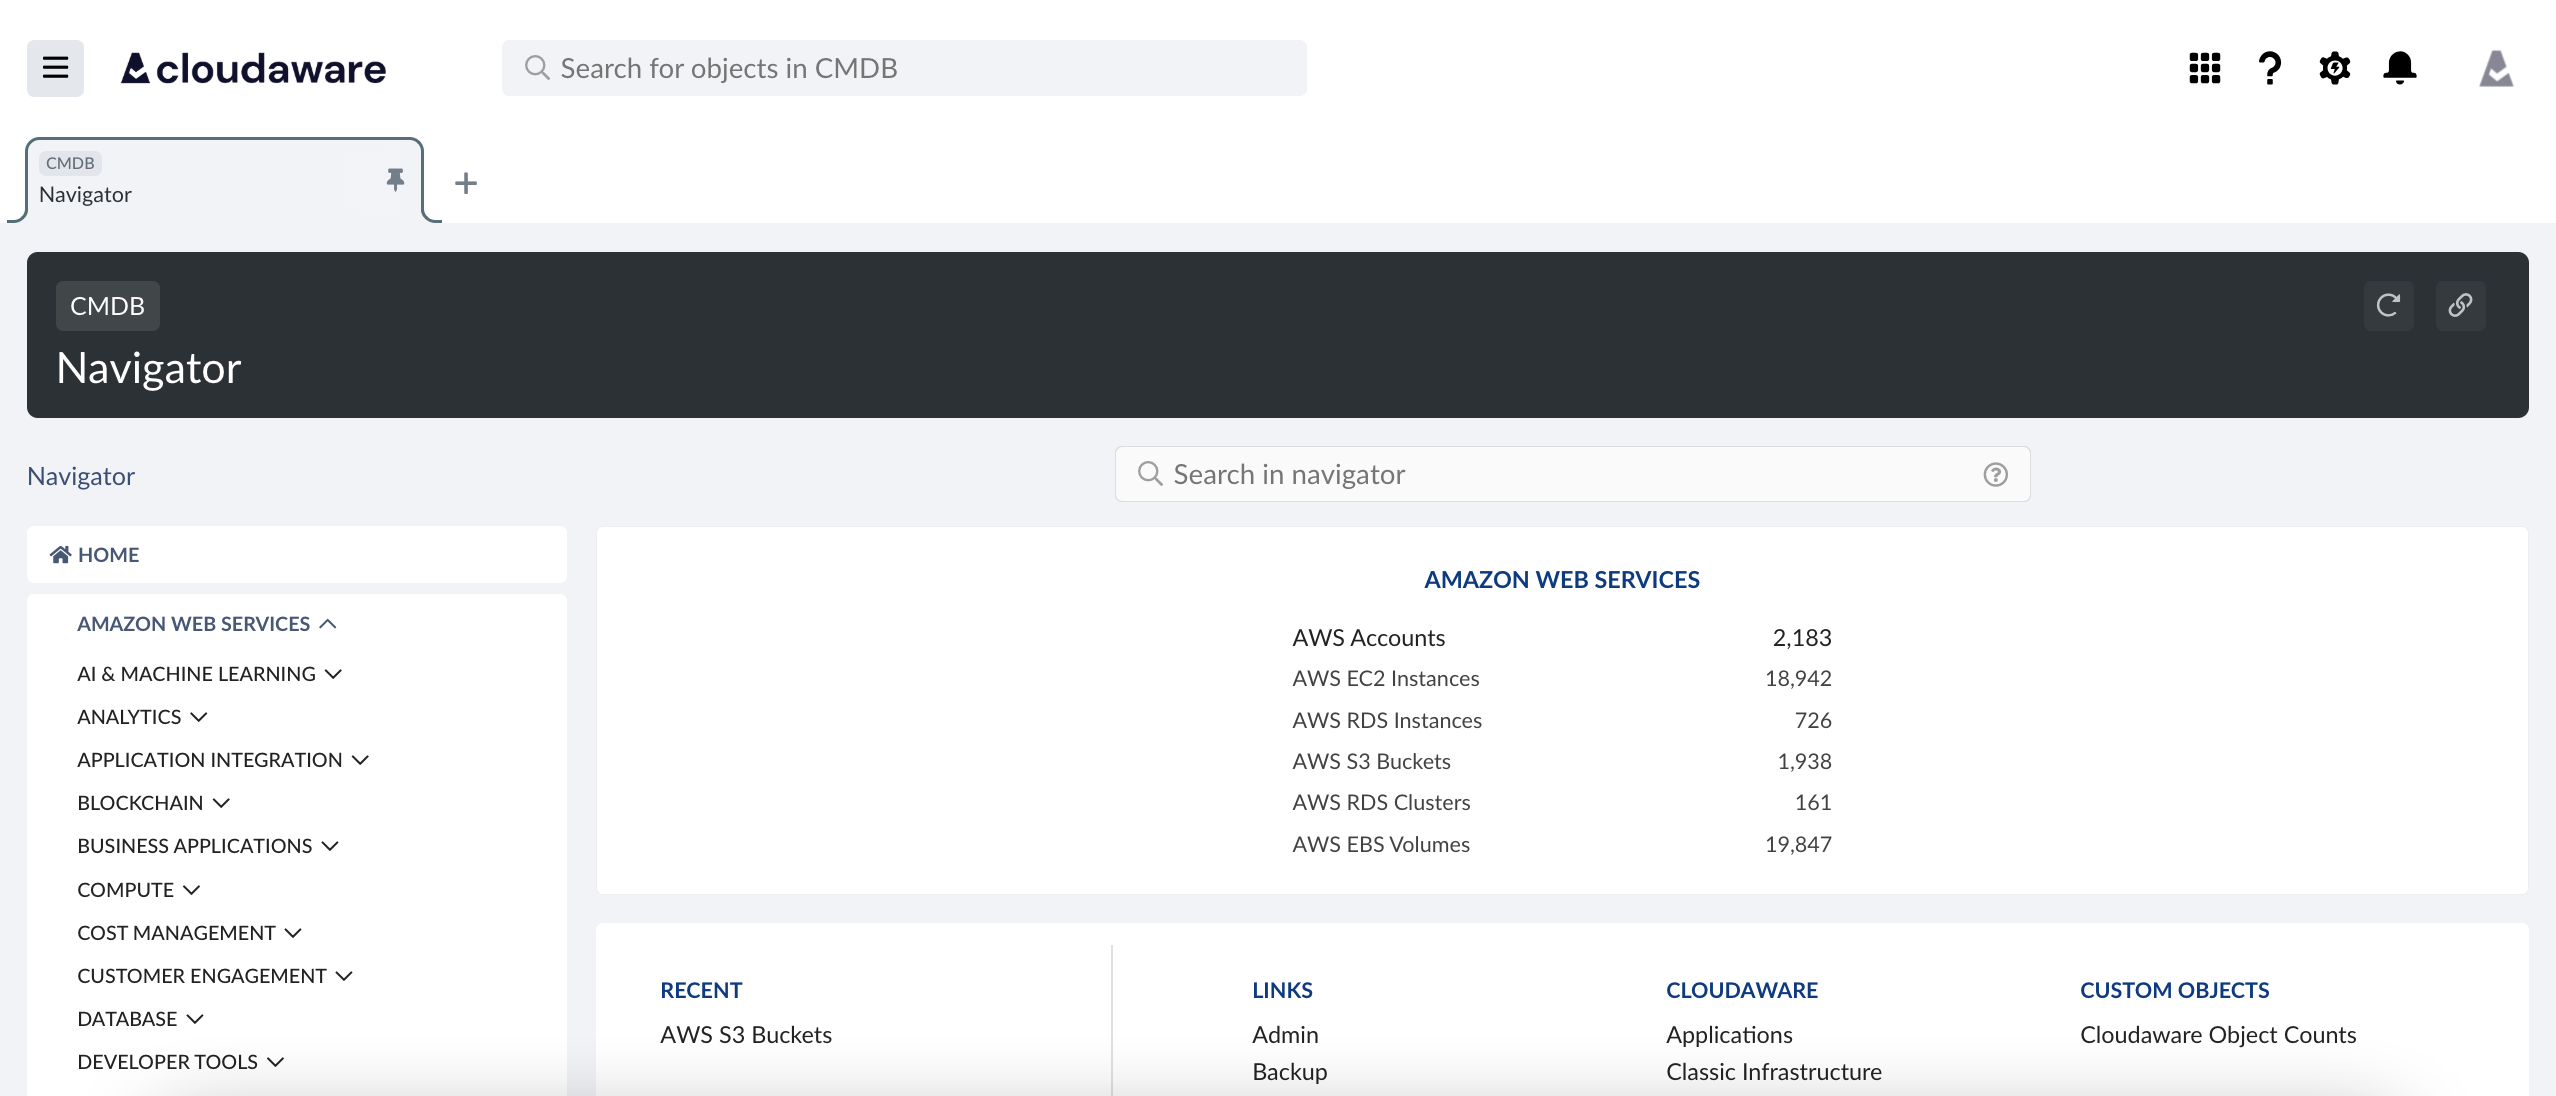Expand the Database category

click(x=140, y=1019)
